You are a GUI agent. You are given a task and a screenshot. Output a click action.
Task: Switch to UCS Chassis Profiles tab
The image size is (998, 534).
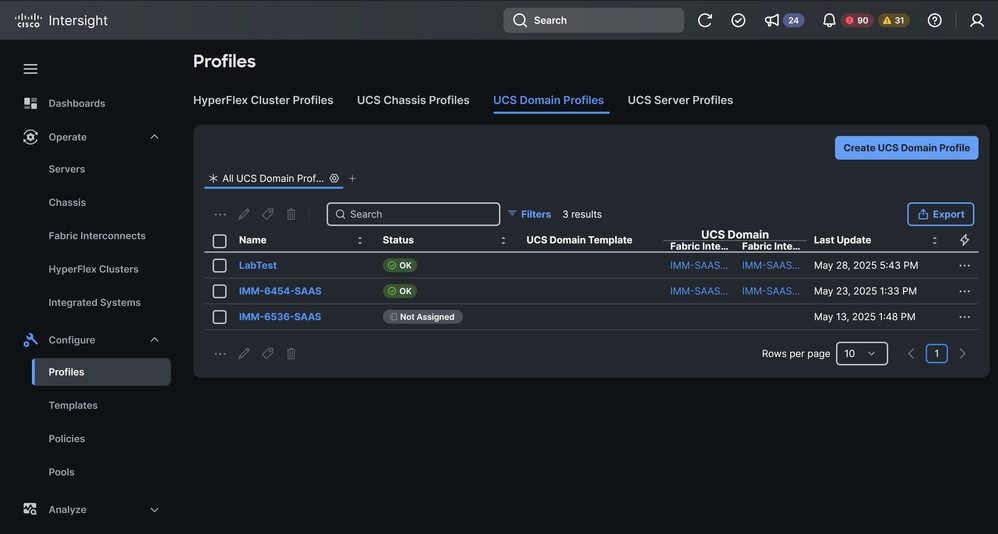(x=413, y=100)
